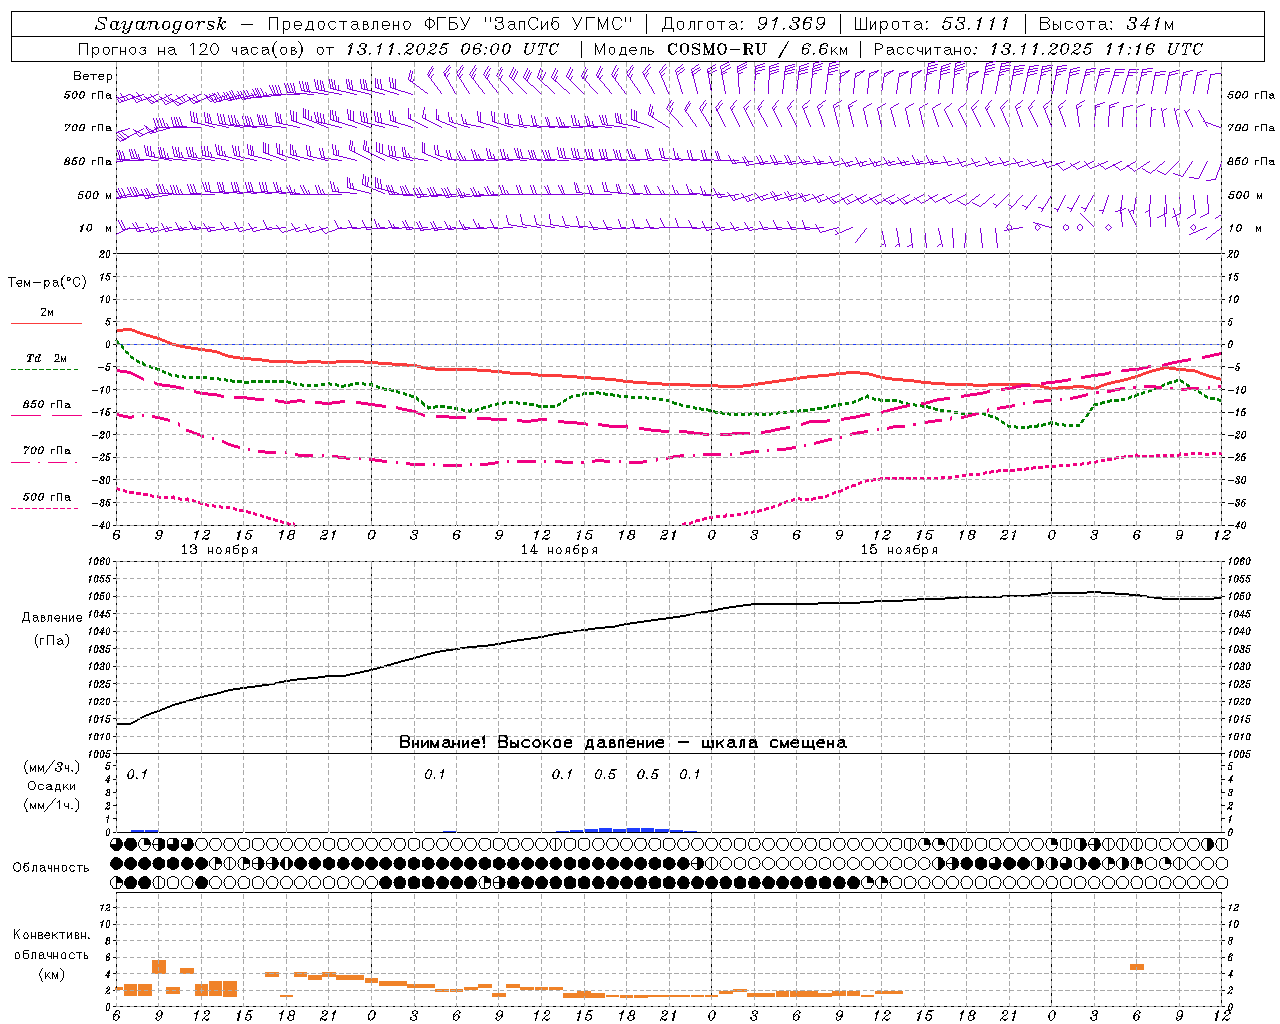This screenshot has height=1024, width=1280.
Task: Click the 'Рассчитано: 13.11.2025 11:16 UTC' text
Action: click(x=1038, y=49)
